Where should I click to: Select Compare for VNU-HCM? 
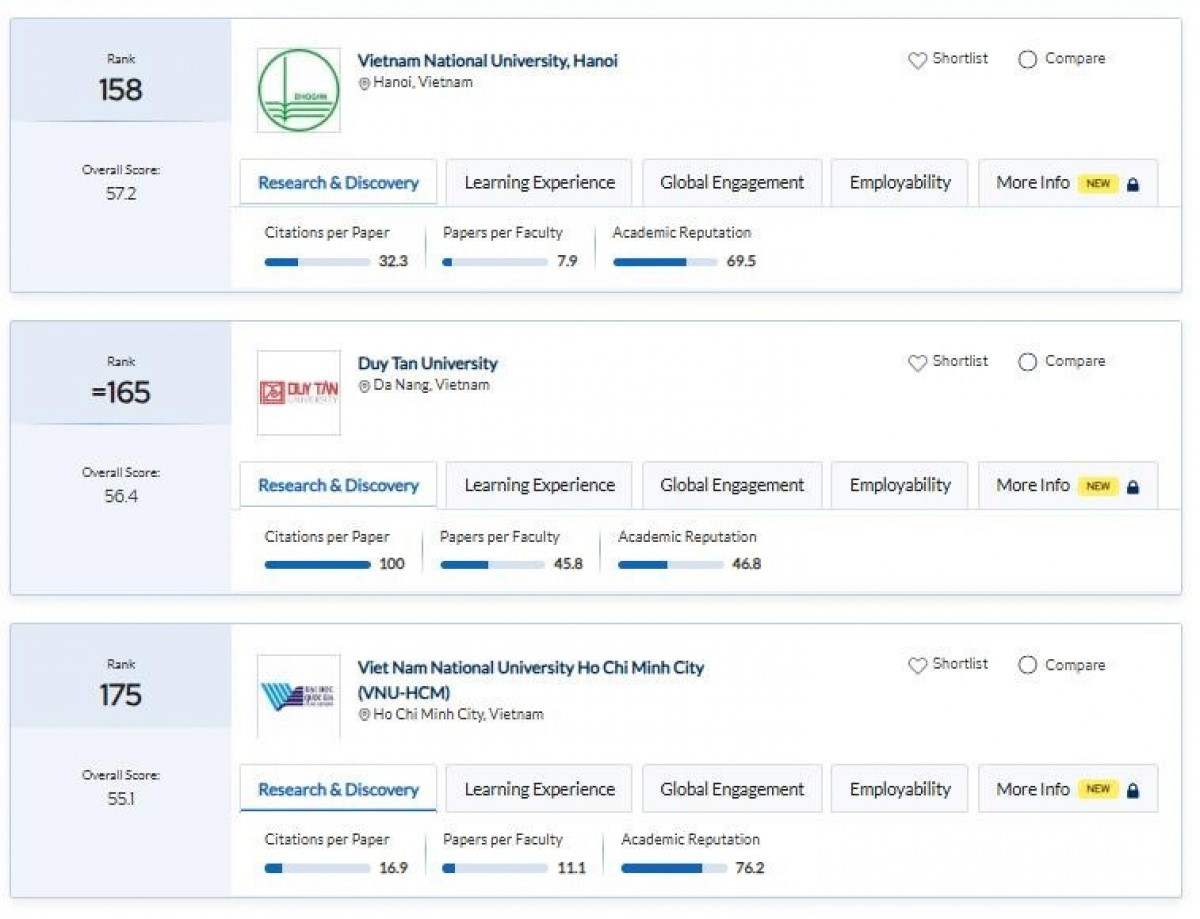click(1027, 665)
